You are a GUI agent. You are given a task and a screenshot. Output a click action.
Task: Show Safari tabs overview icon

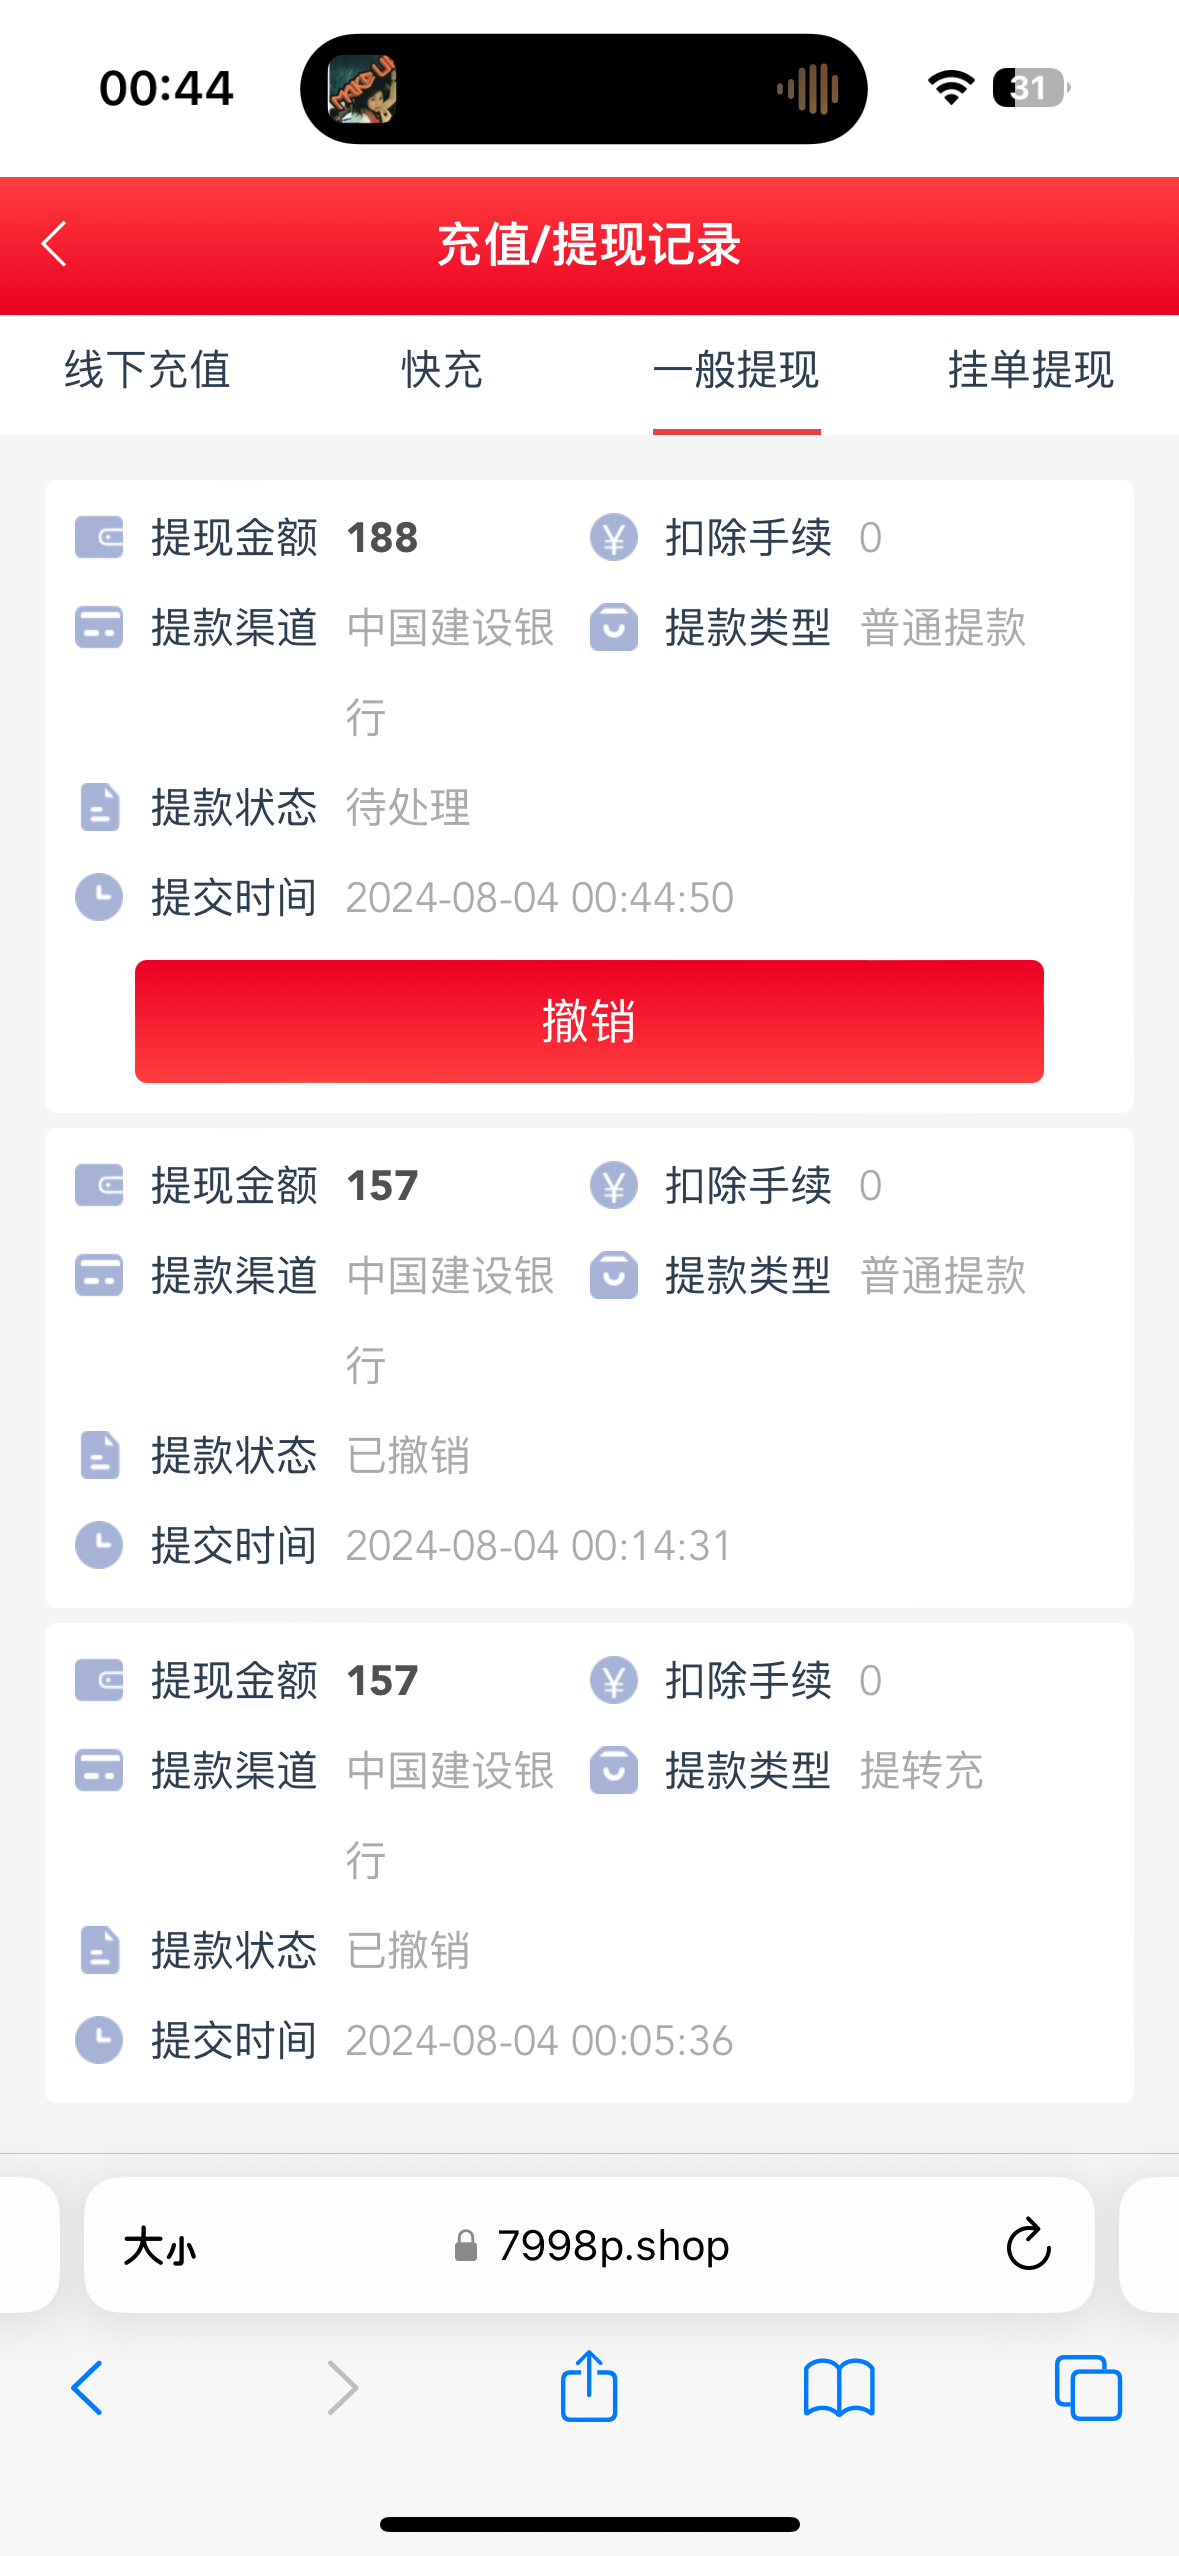click(x=1088, y=2387)
